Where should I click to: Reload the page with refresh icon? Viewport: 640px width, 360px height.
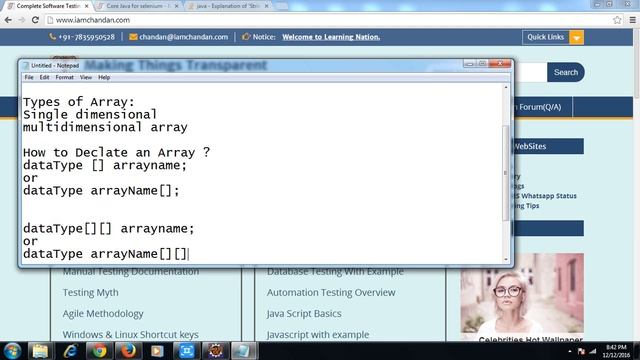click(x=35, y=20)
